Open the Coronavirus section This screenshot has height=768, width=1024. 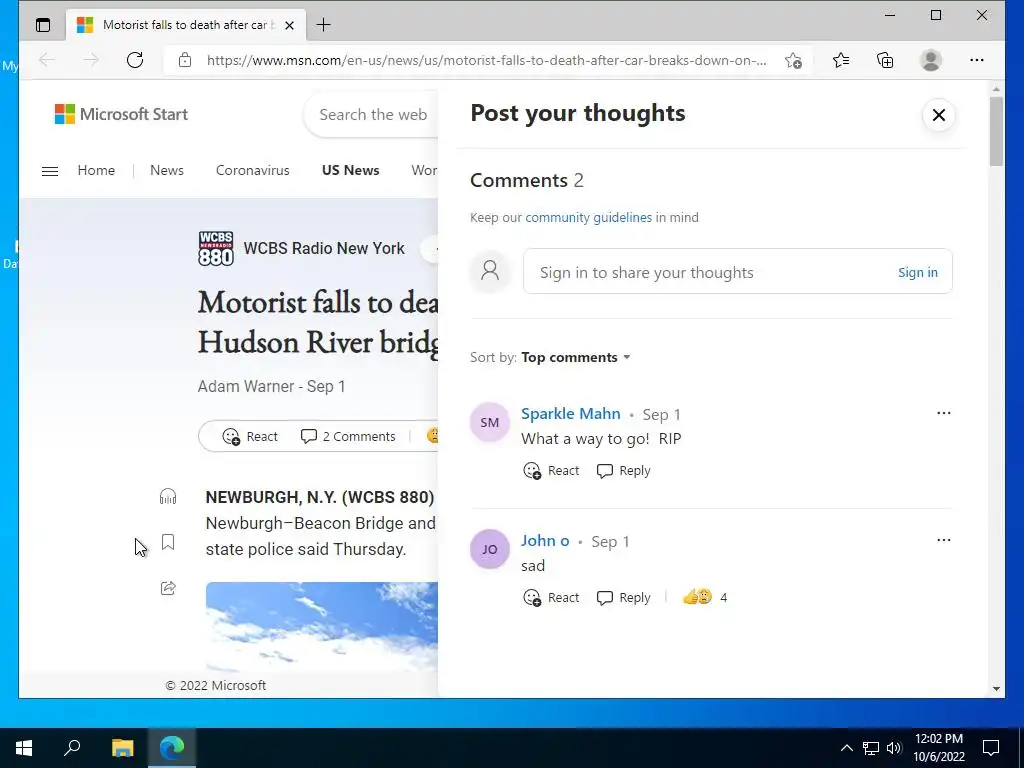[x=253, y=170]
